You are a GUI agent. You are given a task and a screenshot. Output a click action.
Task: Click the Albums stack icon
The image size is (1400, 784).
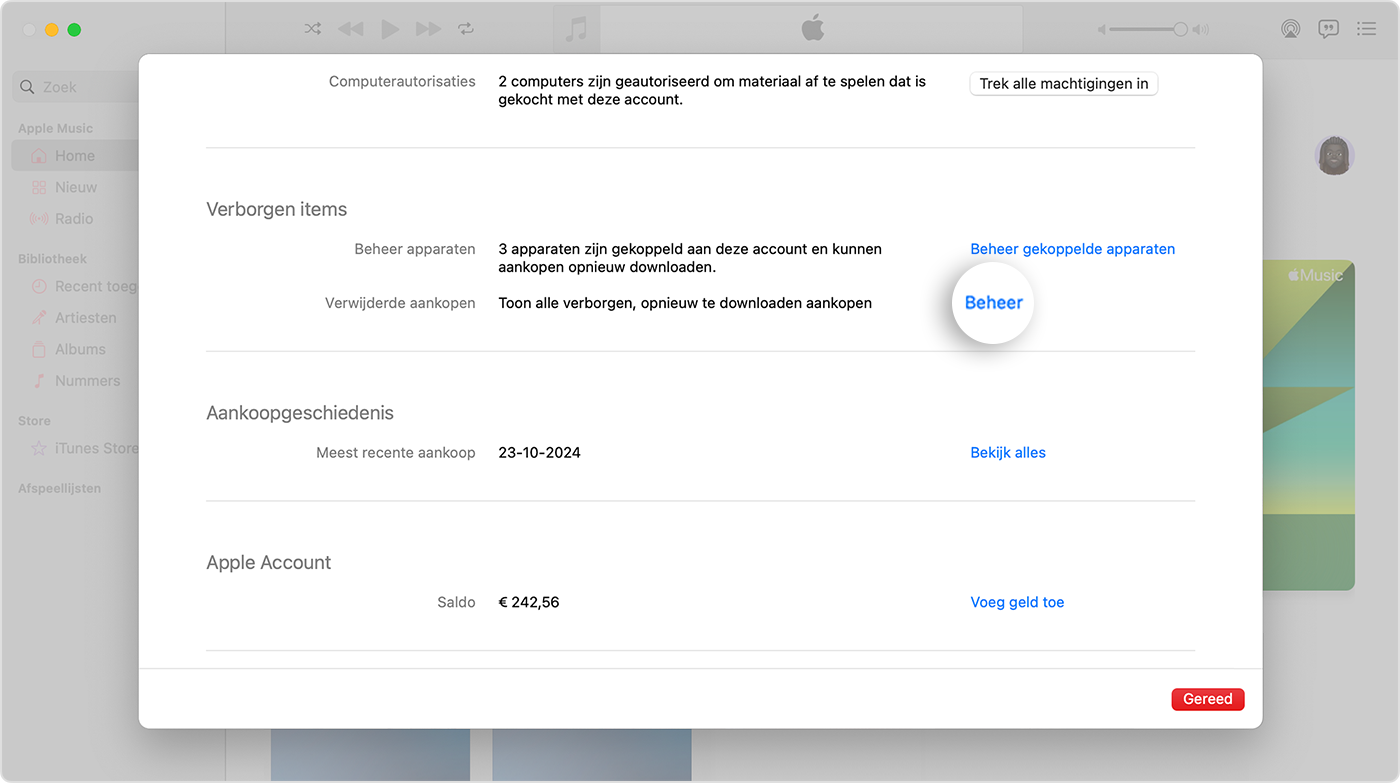(x=39, y=349)
